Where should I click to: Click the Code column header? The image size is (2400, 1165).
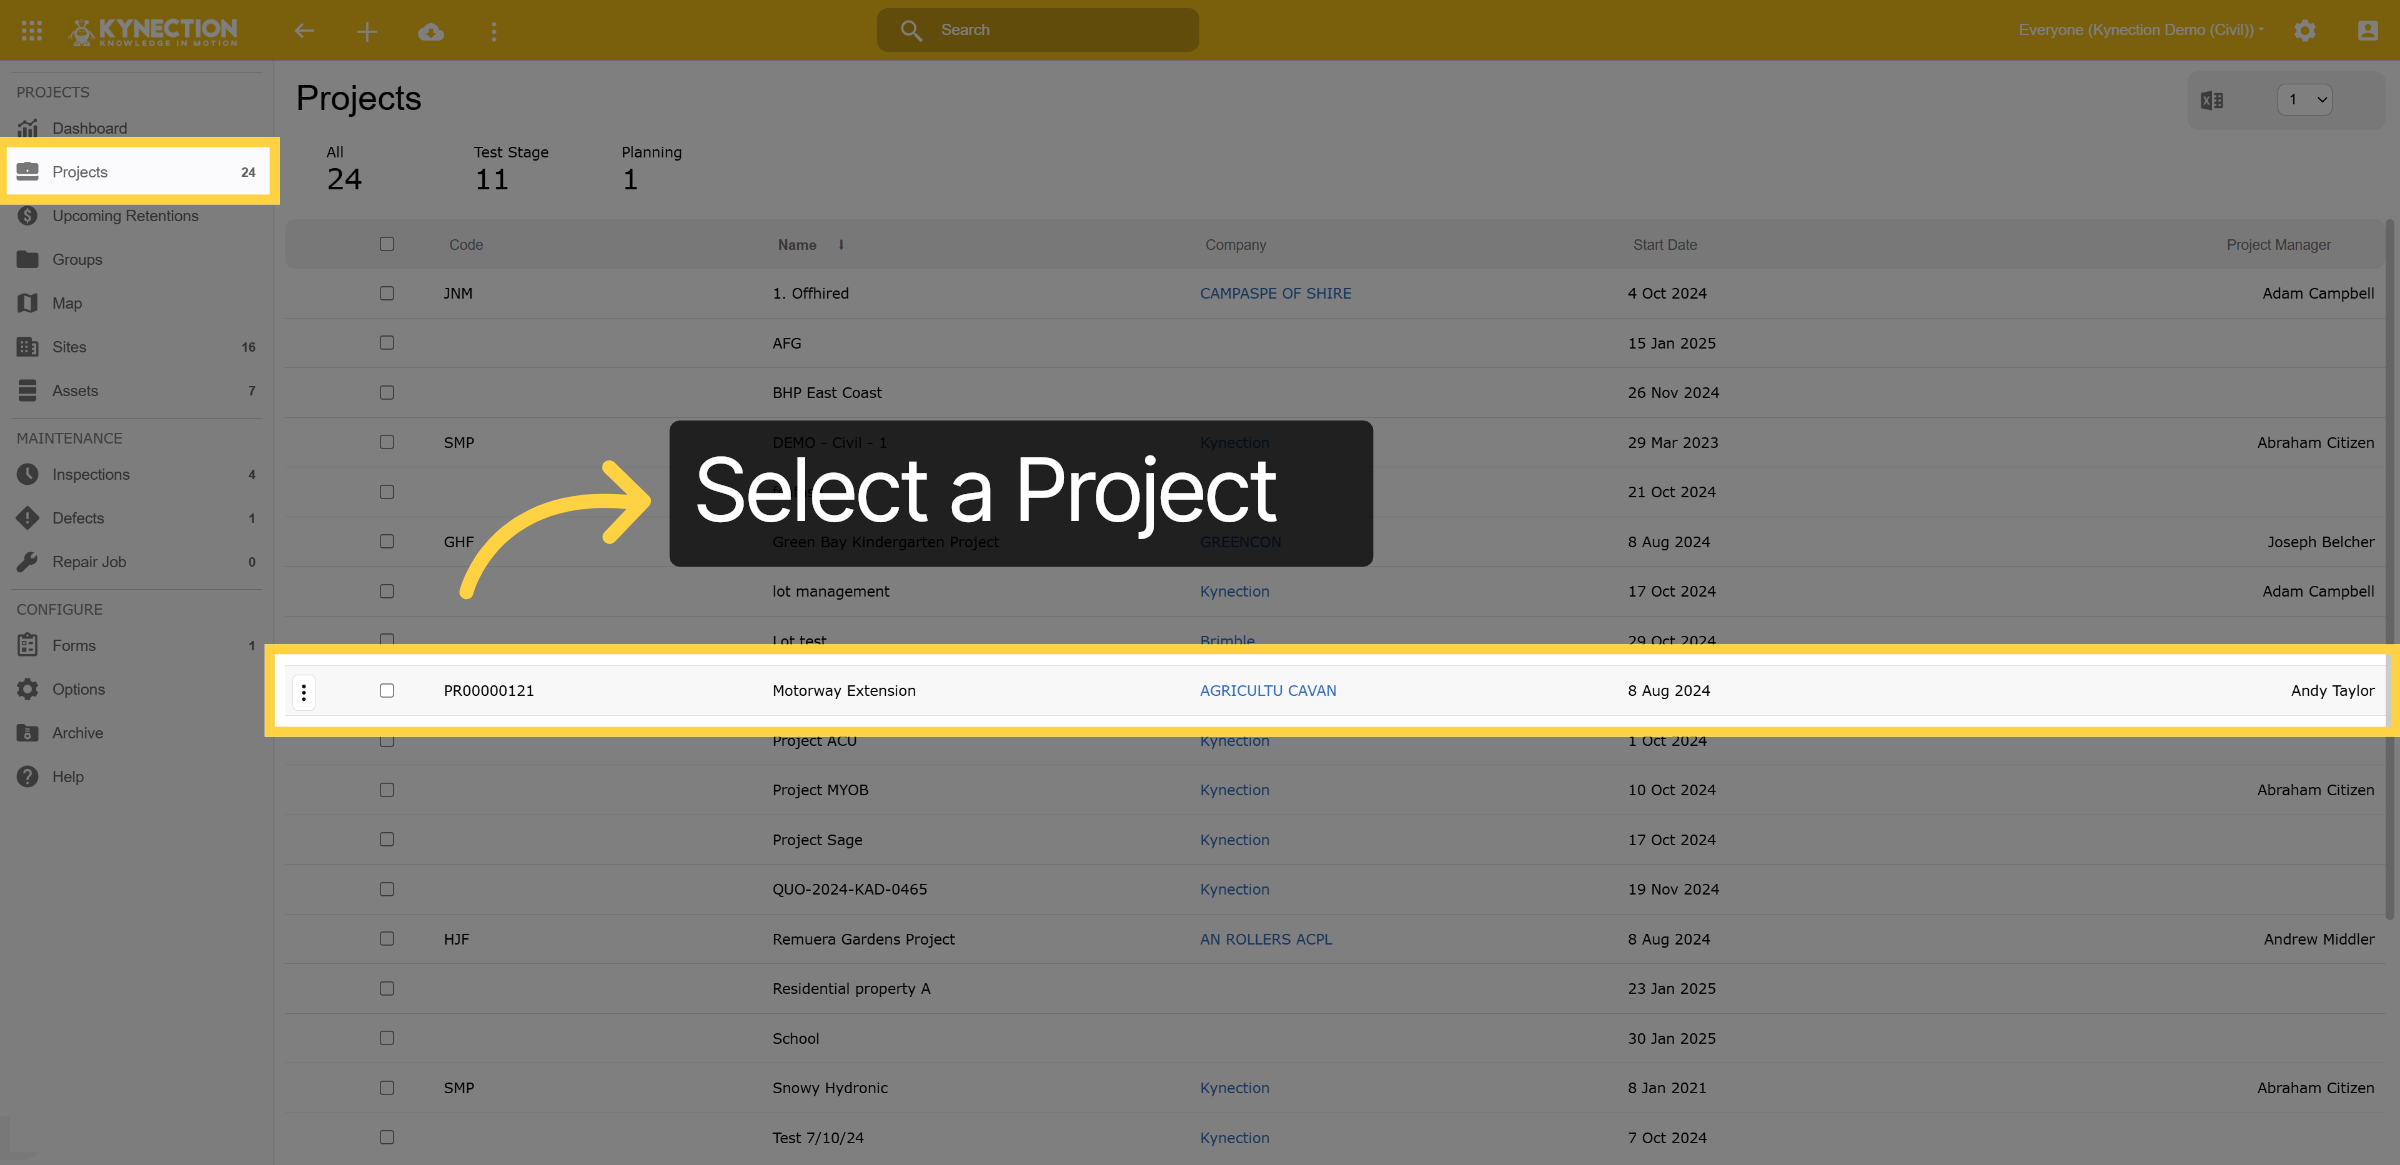pyautogui.click(x=466, y=245)
